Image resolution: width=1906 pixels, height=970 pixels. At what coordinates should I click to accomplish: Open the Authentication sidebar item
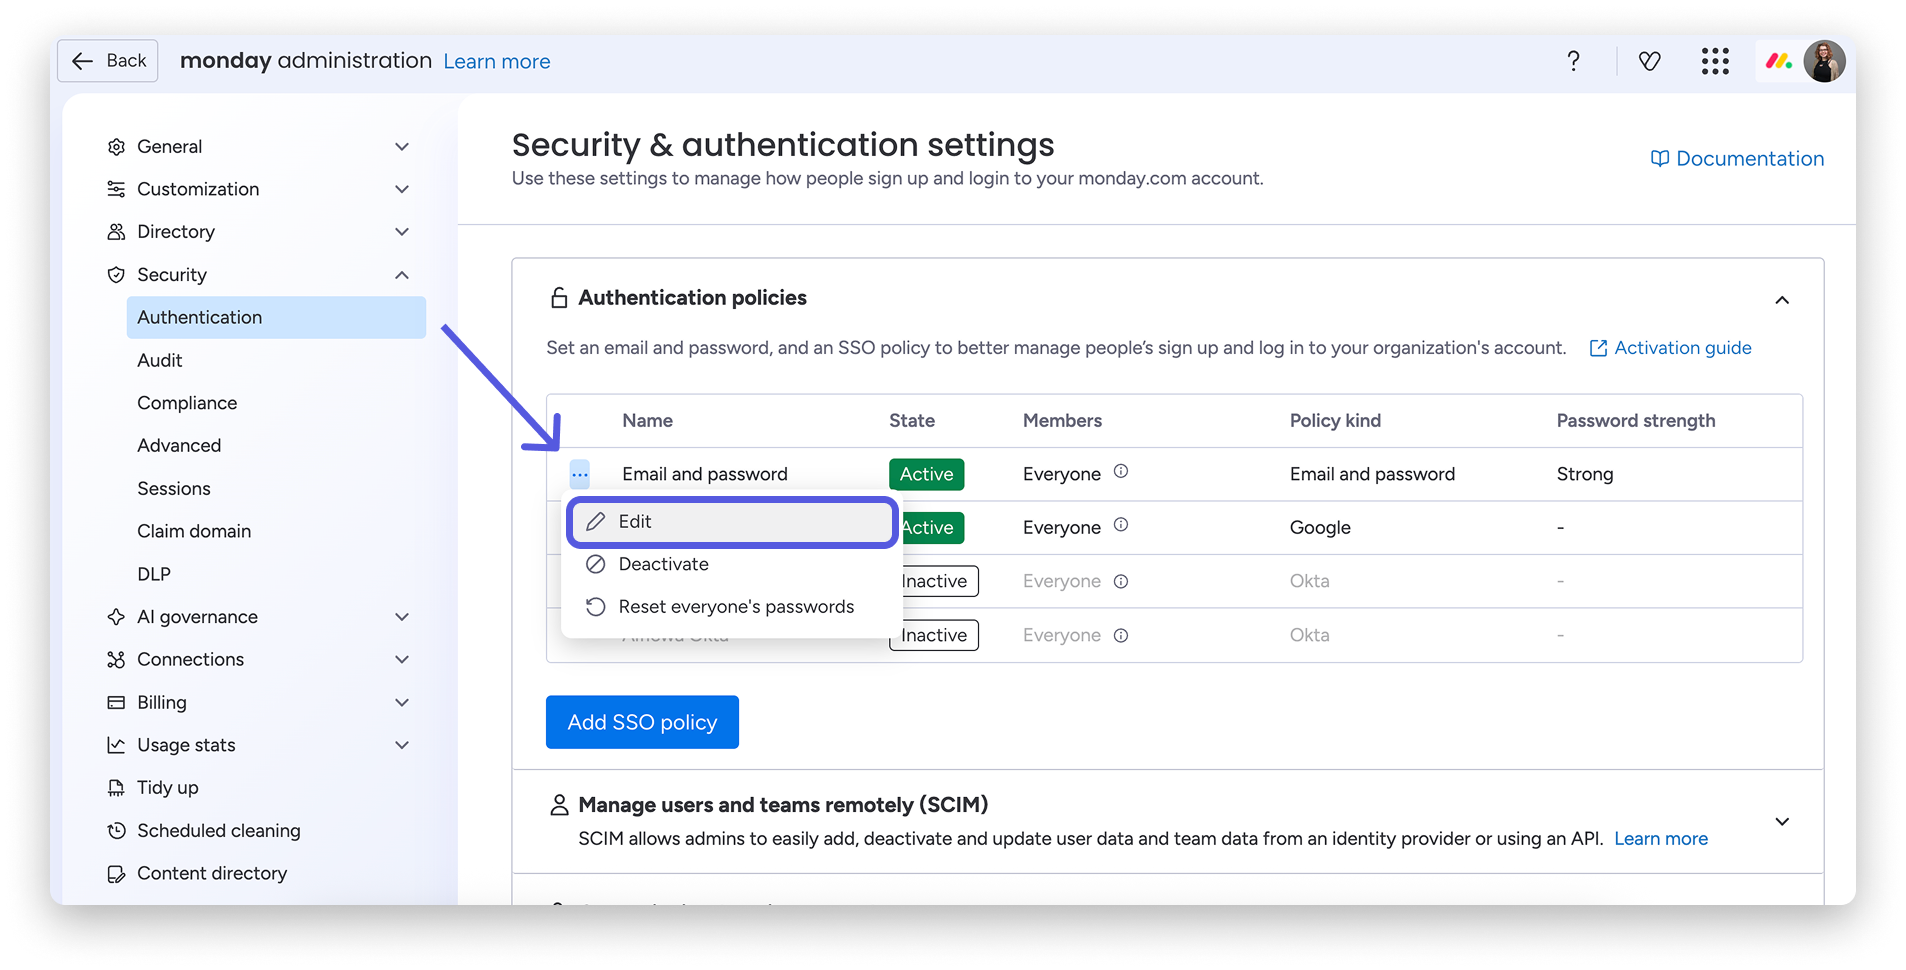[276, 317]
